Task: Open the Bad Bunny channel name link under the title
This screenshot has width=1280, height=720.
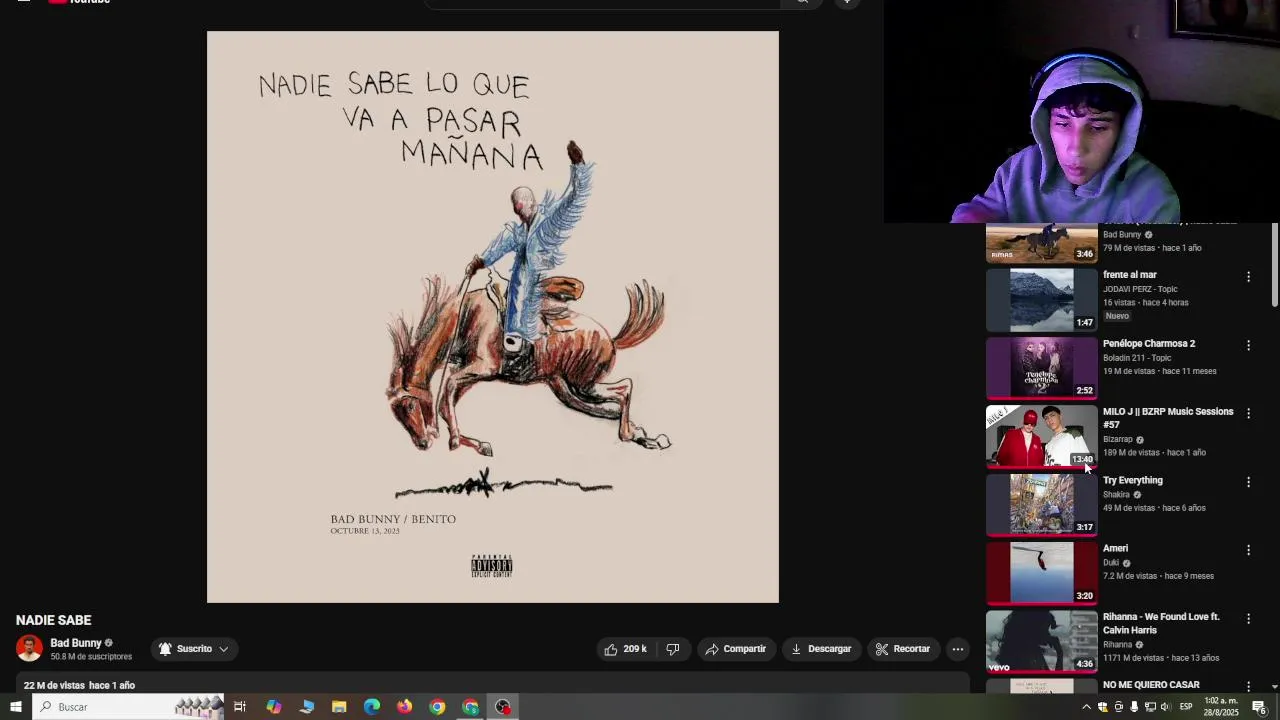Action: click(x=76, y=643)
